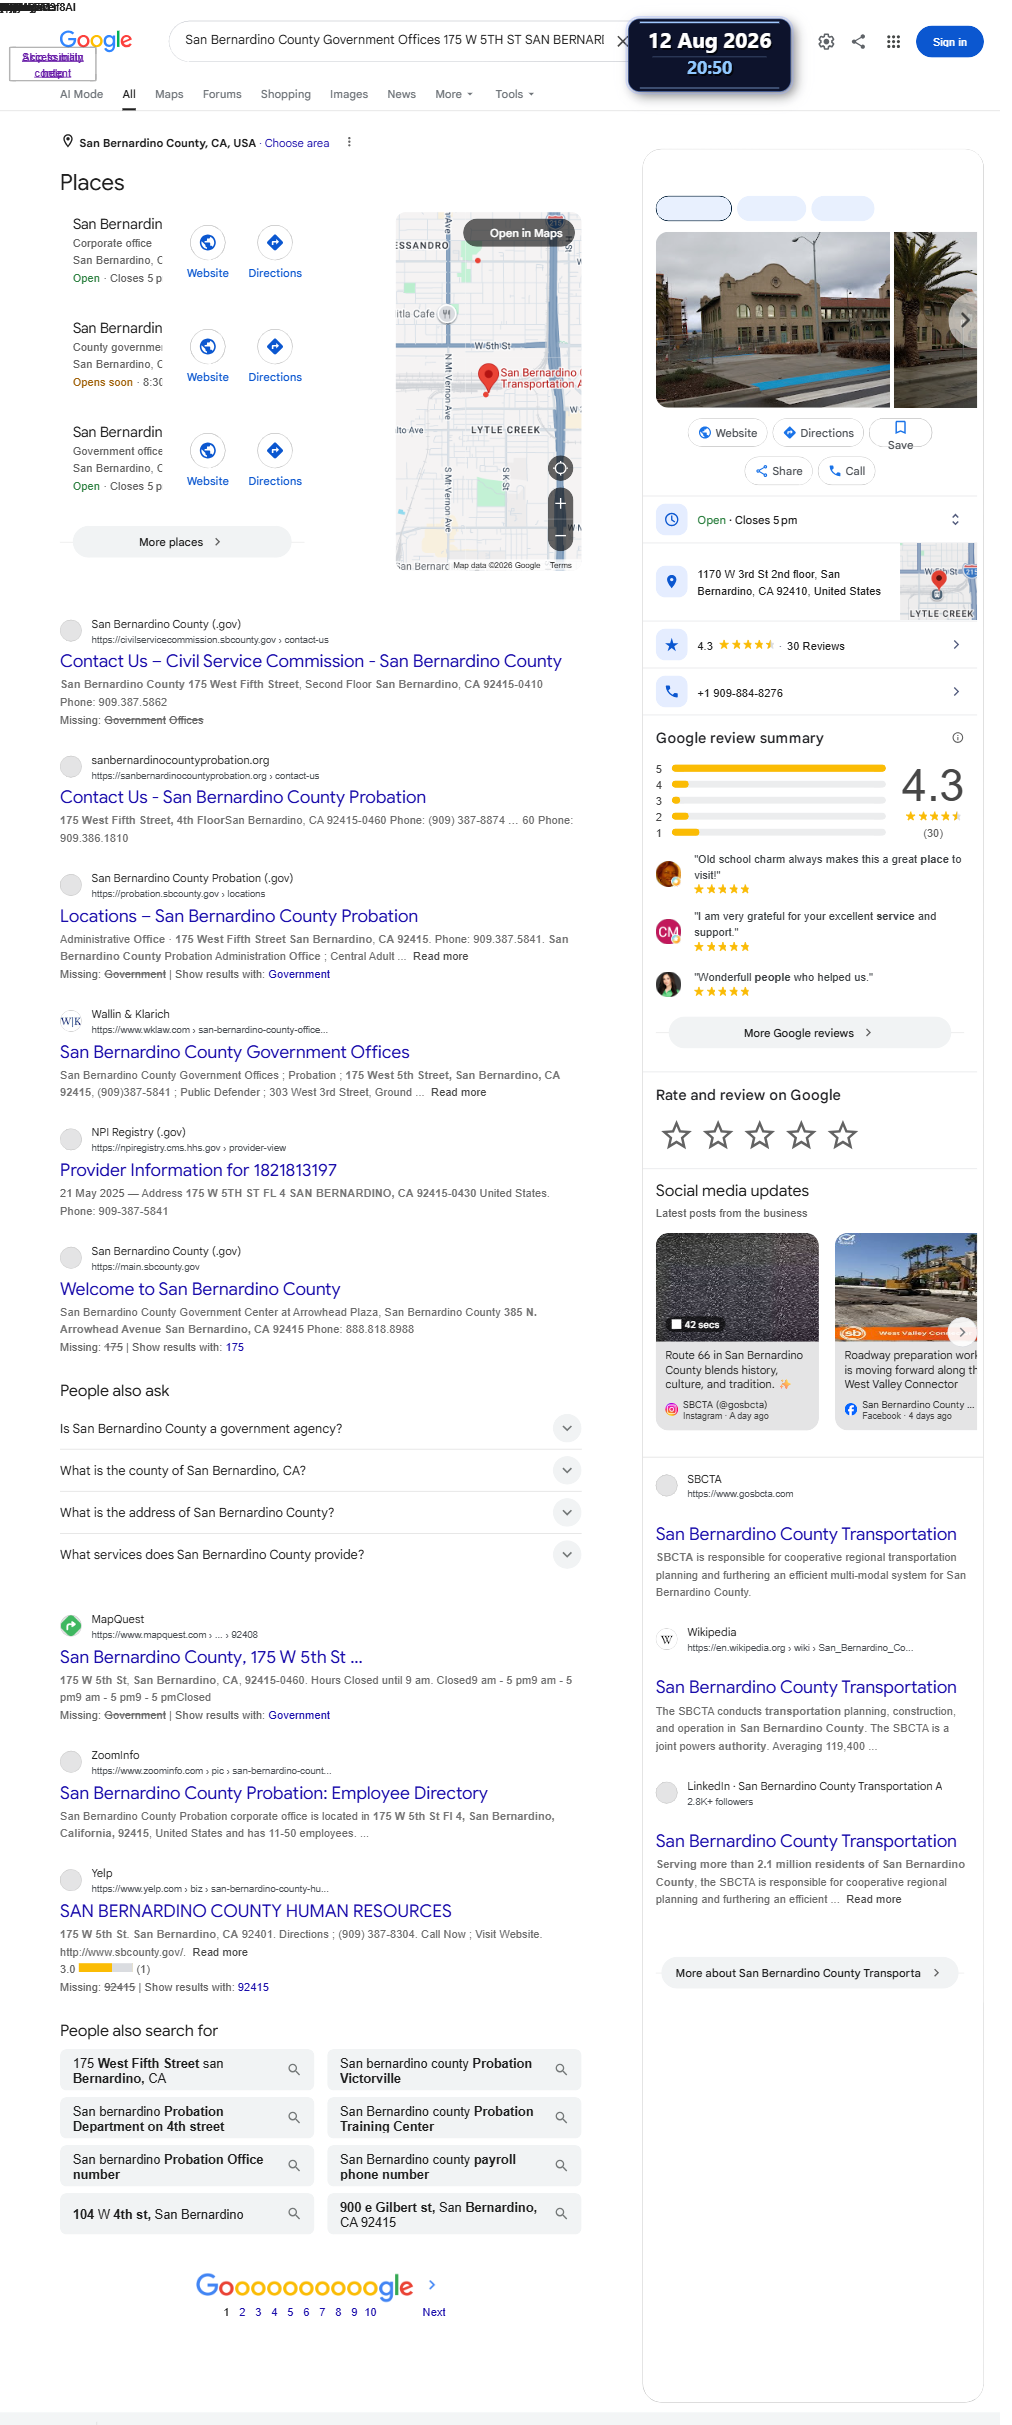Click Open in Maps on the map
This screenshot has width=1012, height=2425.
pyautogui.click(x=518, y=233)
